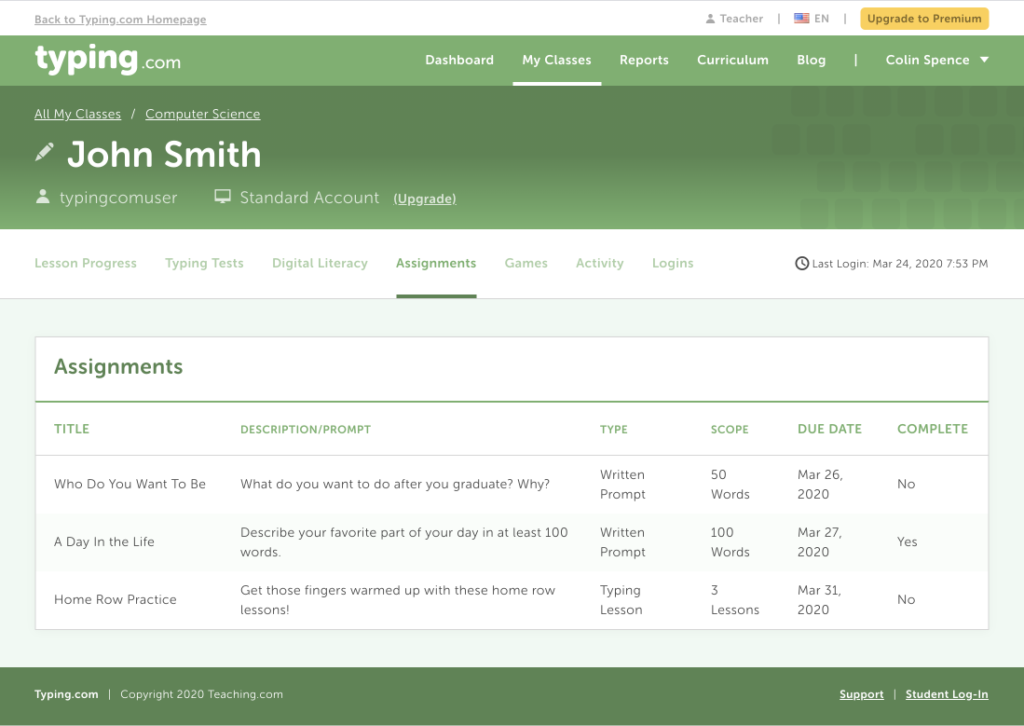Click the '3 Lessons' scope cell

735,599
